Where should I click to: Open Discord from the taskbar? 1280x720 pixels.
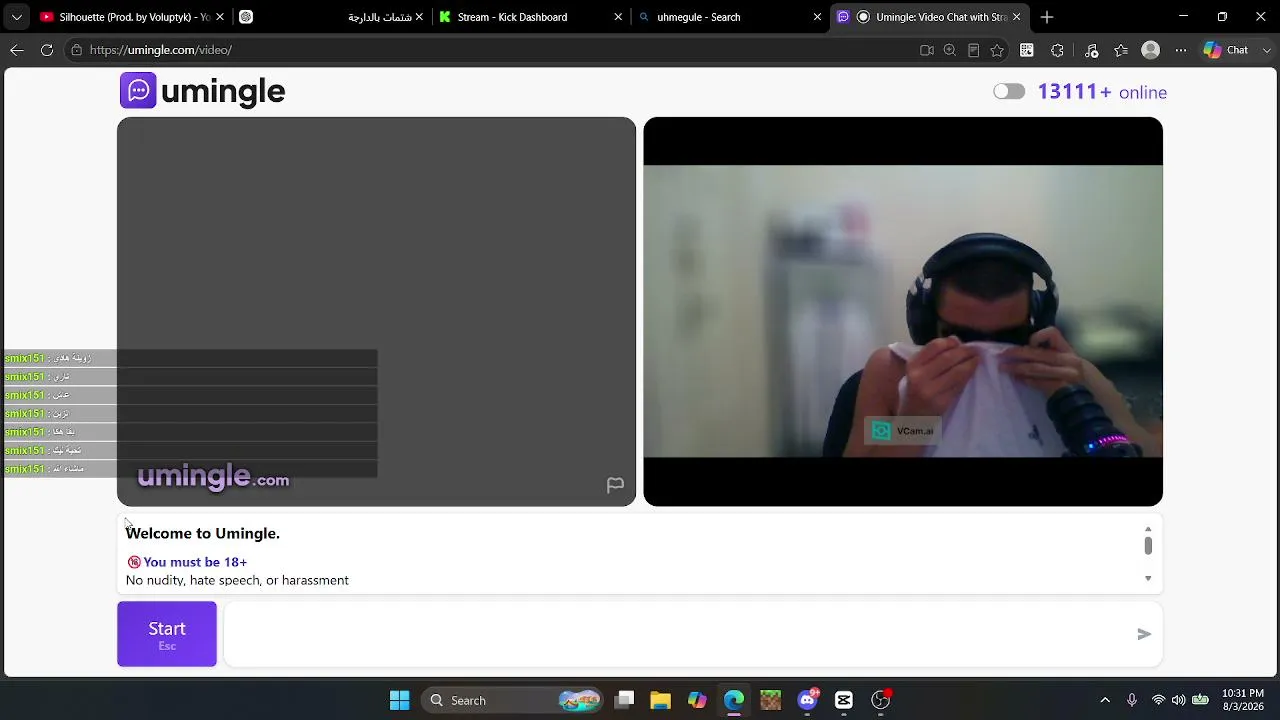click(x=807, y=700)
